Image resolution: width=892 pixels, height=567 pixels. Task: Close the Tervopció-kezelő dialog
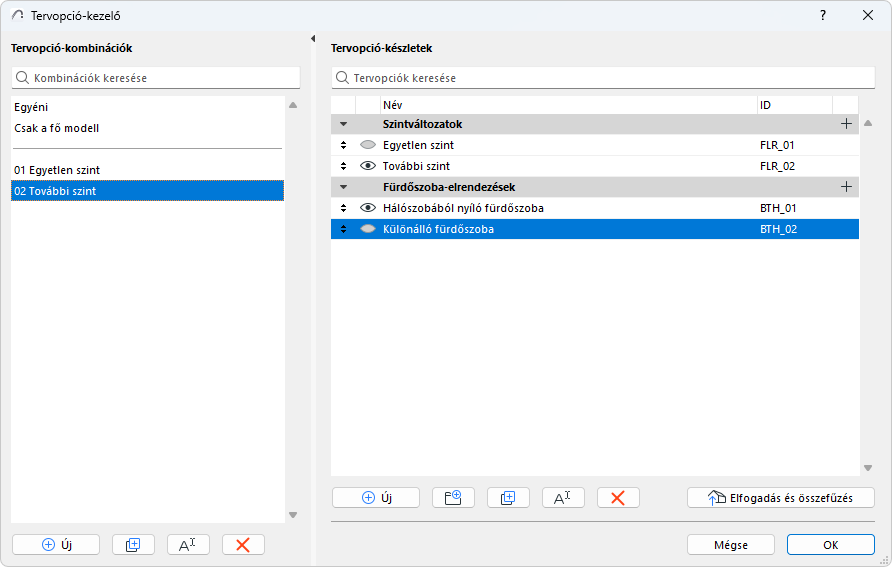tap(868, 15)
